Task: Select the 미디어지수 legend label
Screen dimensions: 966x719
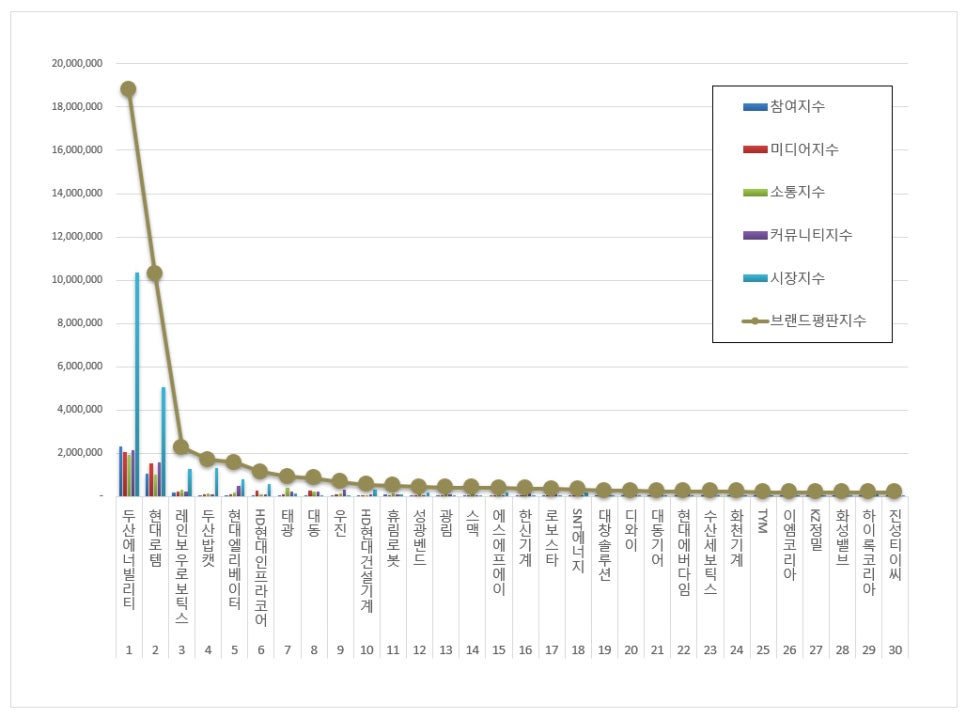Action: click(x=804, y=149)
